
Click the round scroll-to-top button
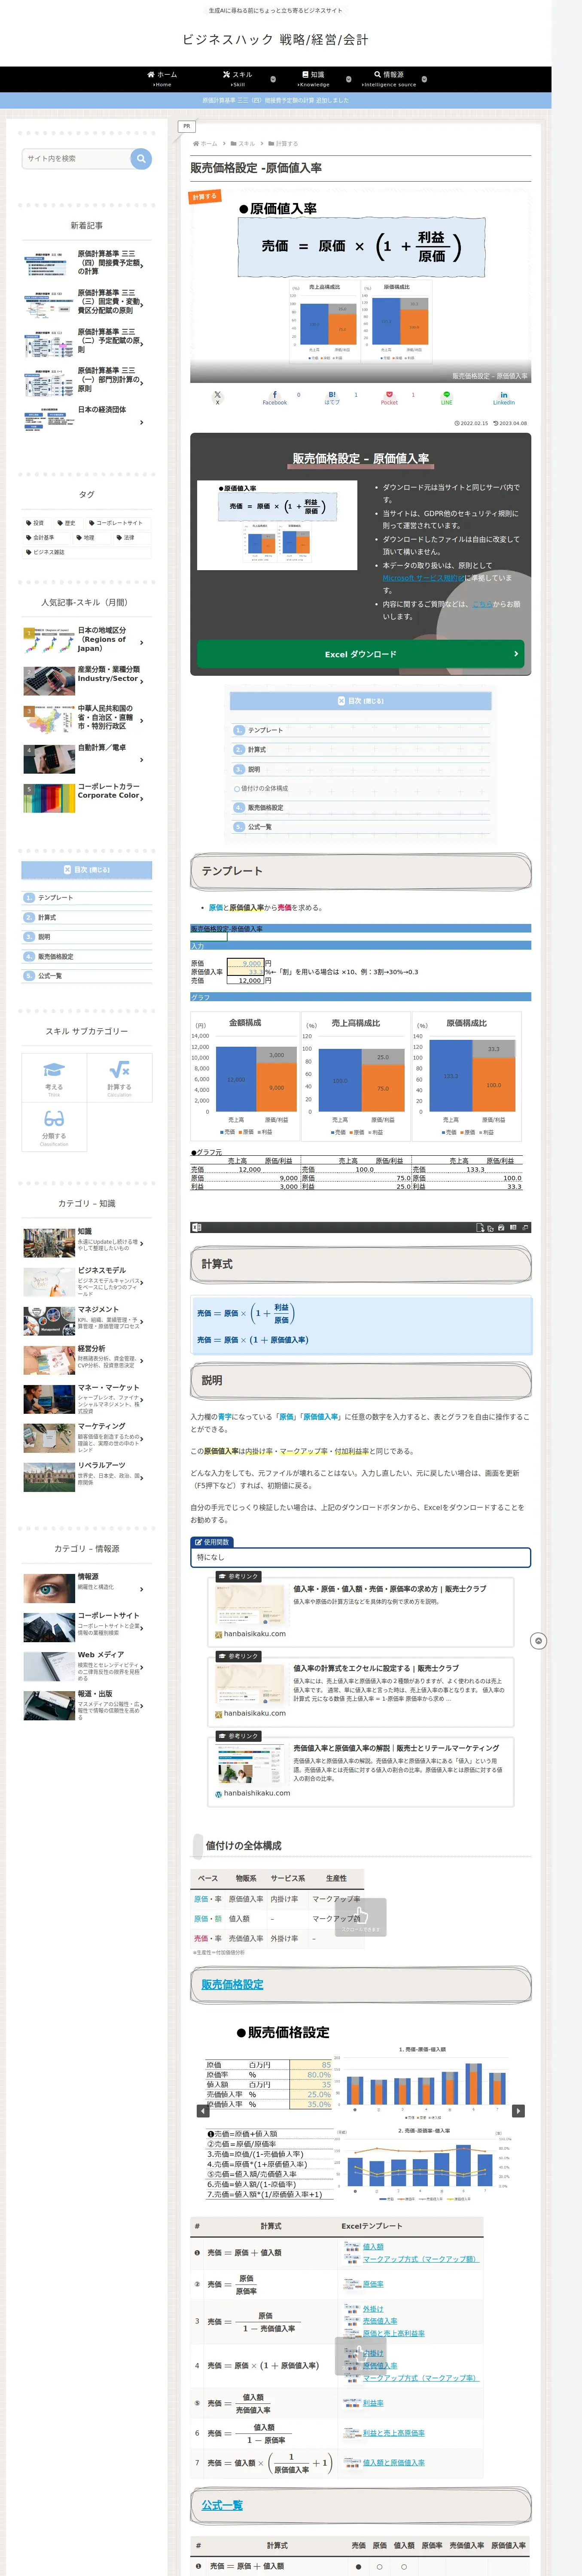click(x=538, y=1641)
